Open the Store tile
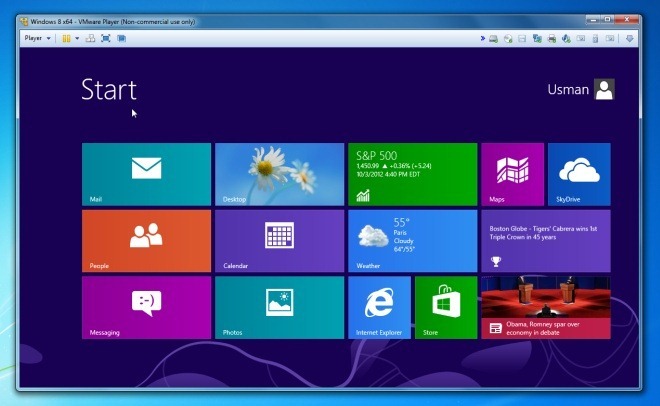 (446, 308)
